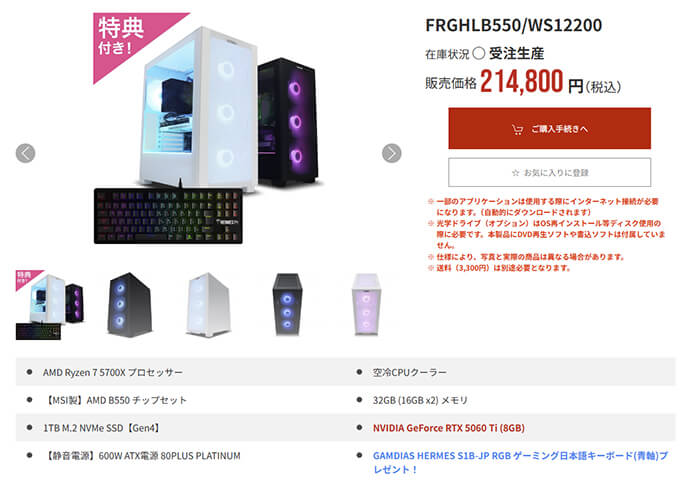Click the cart icon in the purchase button

pos(517,129)
